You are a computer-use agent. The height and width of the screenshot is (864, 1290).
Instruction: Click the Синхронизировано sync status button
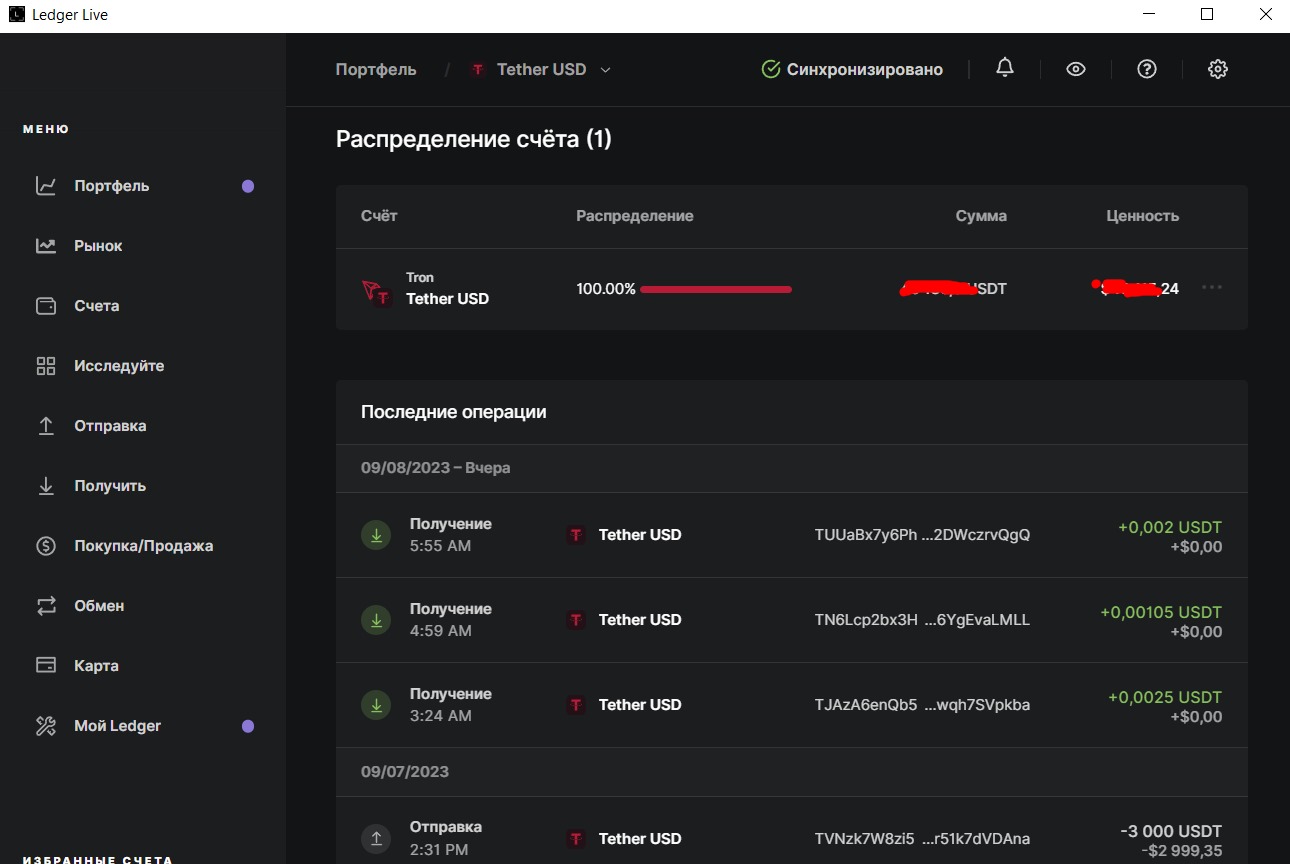point(852,69)
